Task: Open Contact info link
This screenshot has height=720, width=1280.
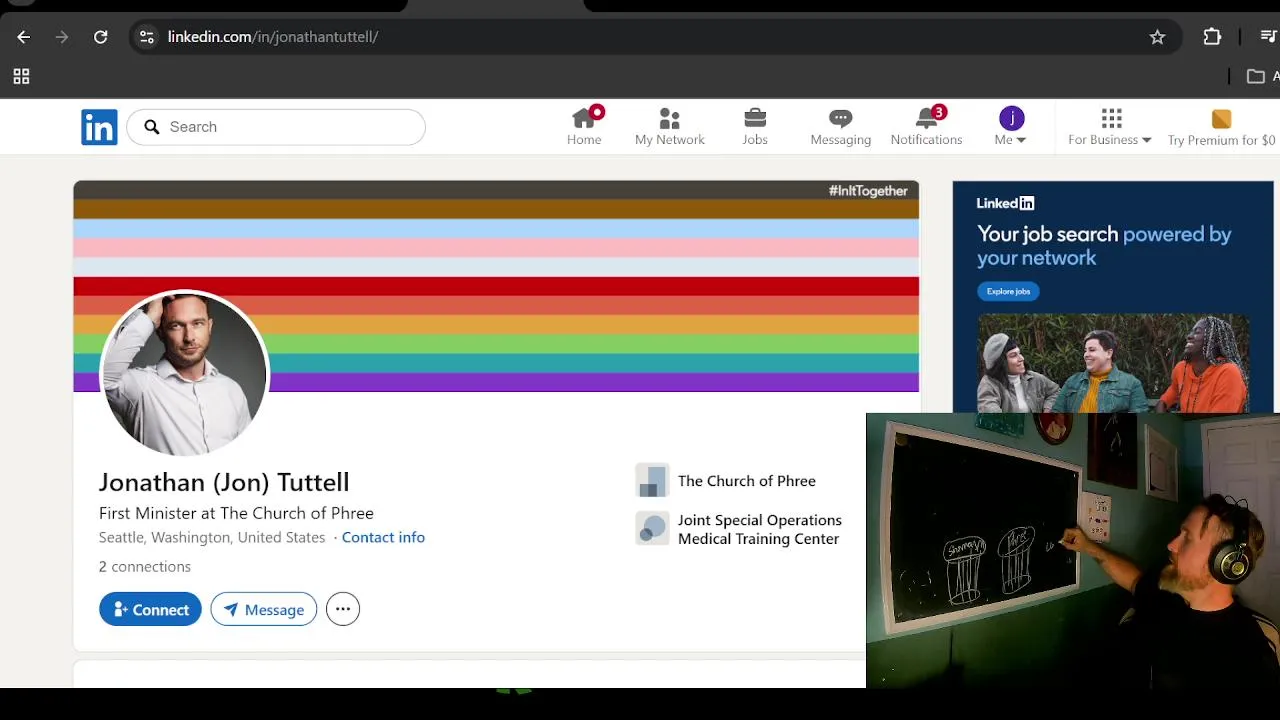Action: point(383,538)
